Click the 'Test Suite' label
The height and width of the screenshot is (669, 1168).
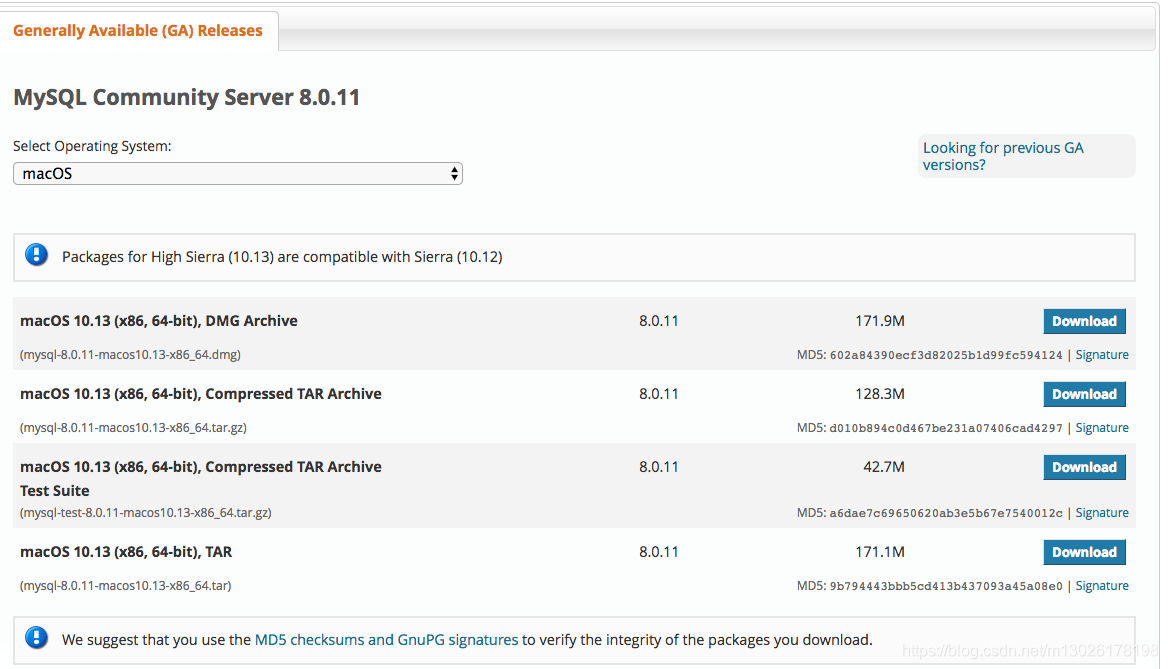[54, 491]
